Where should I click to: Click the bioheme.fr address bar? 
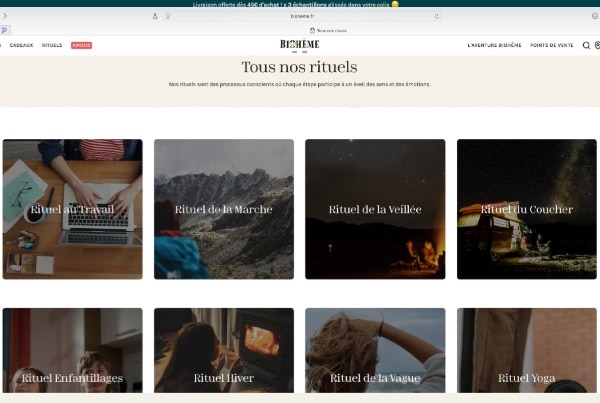point(300,16)
